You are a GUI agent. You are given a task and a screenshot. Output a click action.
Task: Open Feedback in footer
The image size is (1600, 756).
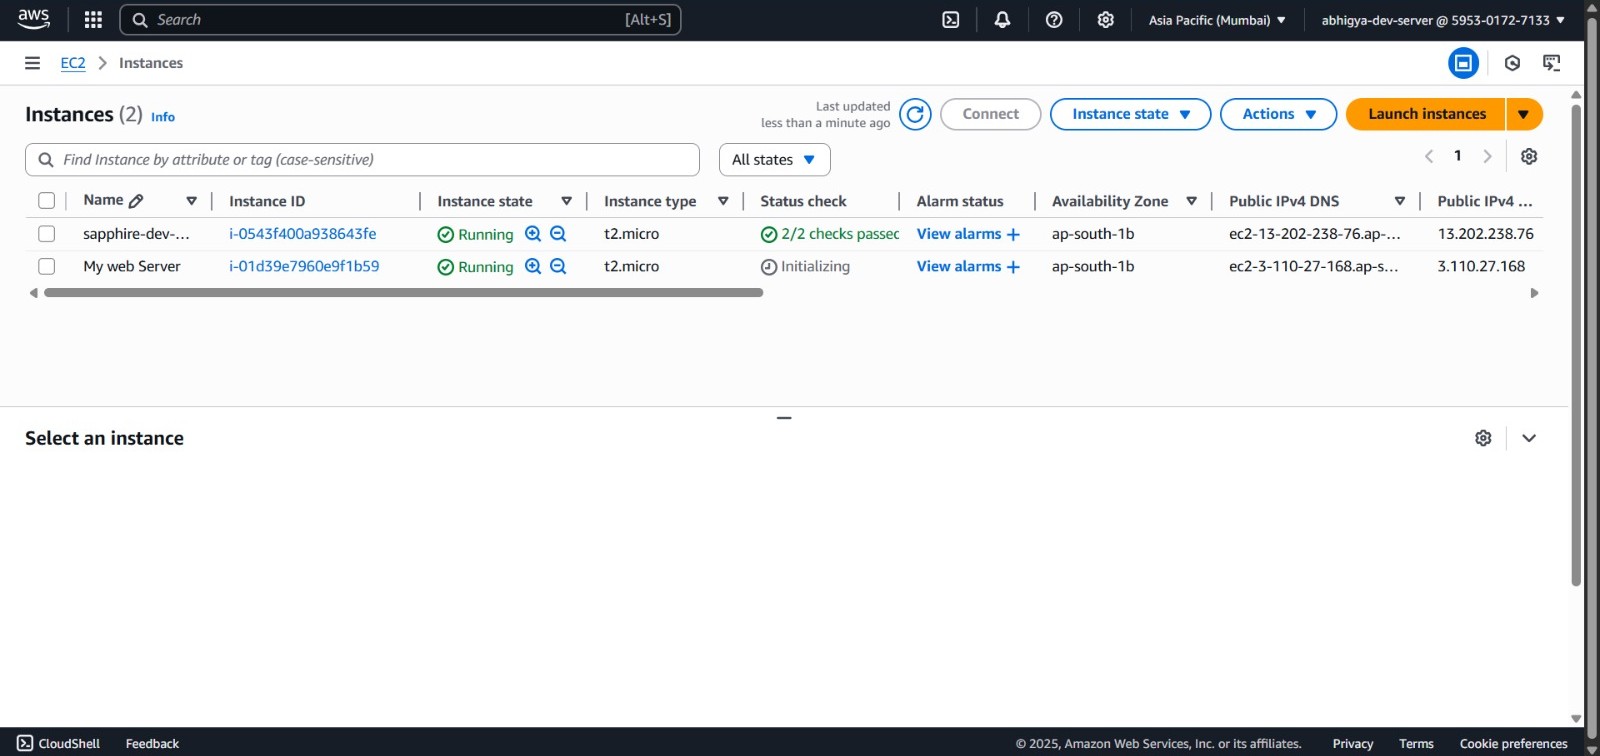[152, 743]
